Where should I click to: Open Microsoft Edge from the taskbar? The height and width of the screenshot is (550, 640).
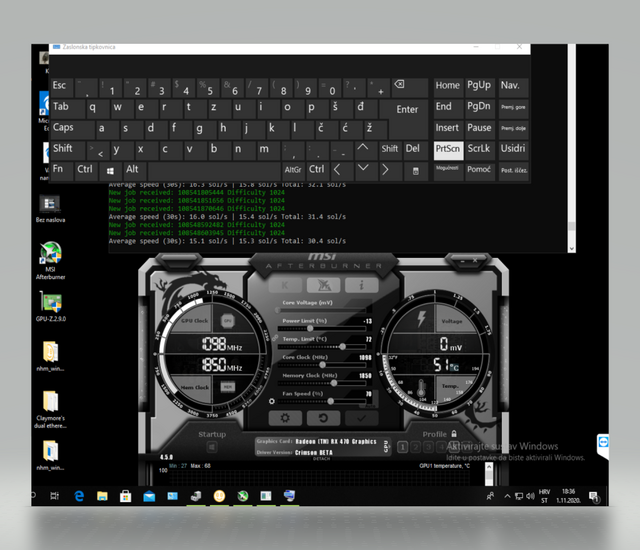point(79,496)
